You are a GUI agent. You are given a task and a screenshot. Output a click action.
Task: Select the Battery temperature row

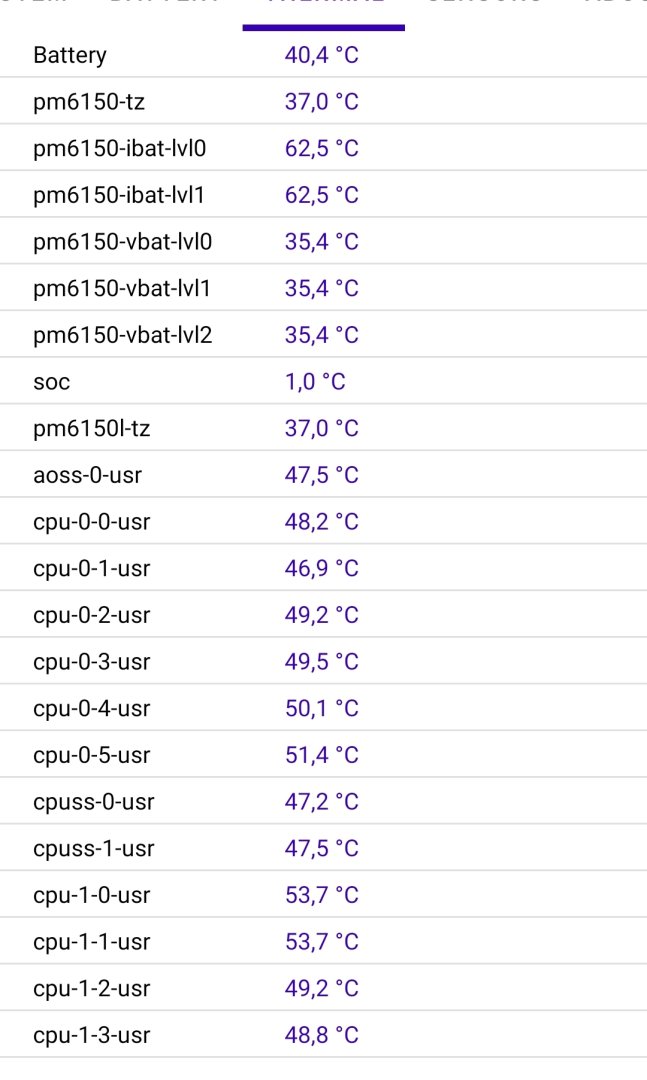(70, 55)
